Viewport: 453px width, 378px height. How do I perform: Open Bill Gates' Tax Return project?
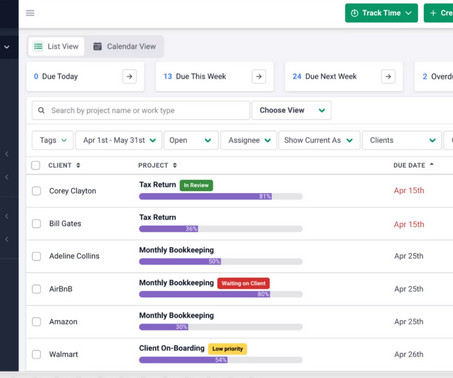tap(158, 217)
